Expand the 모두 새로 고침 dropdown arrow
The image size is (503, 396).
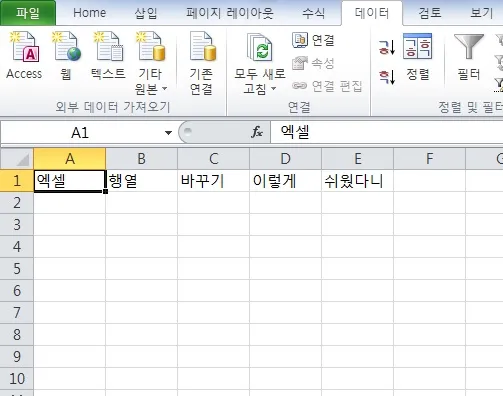pyautogui.click(x=274, y=89)
